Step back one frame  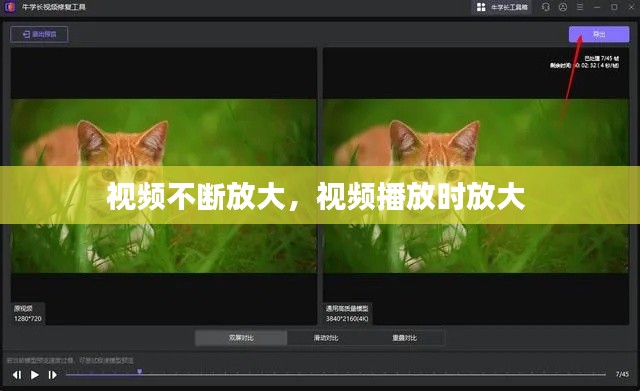click(17, 375)
